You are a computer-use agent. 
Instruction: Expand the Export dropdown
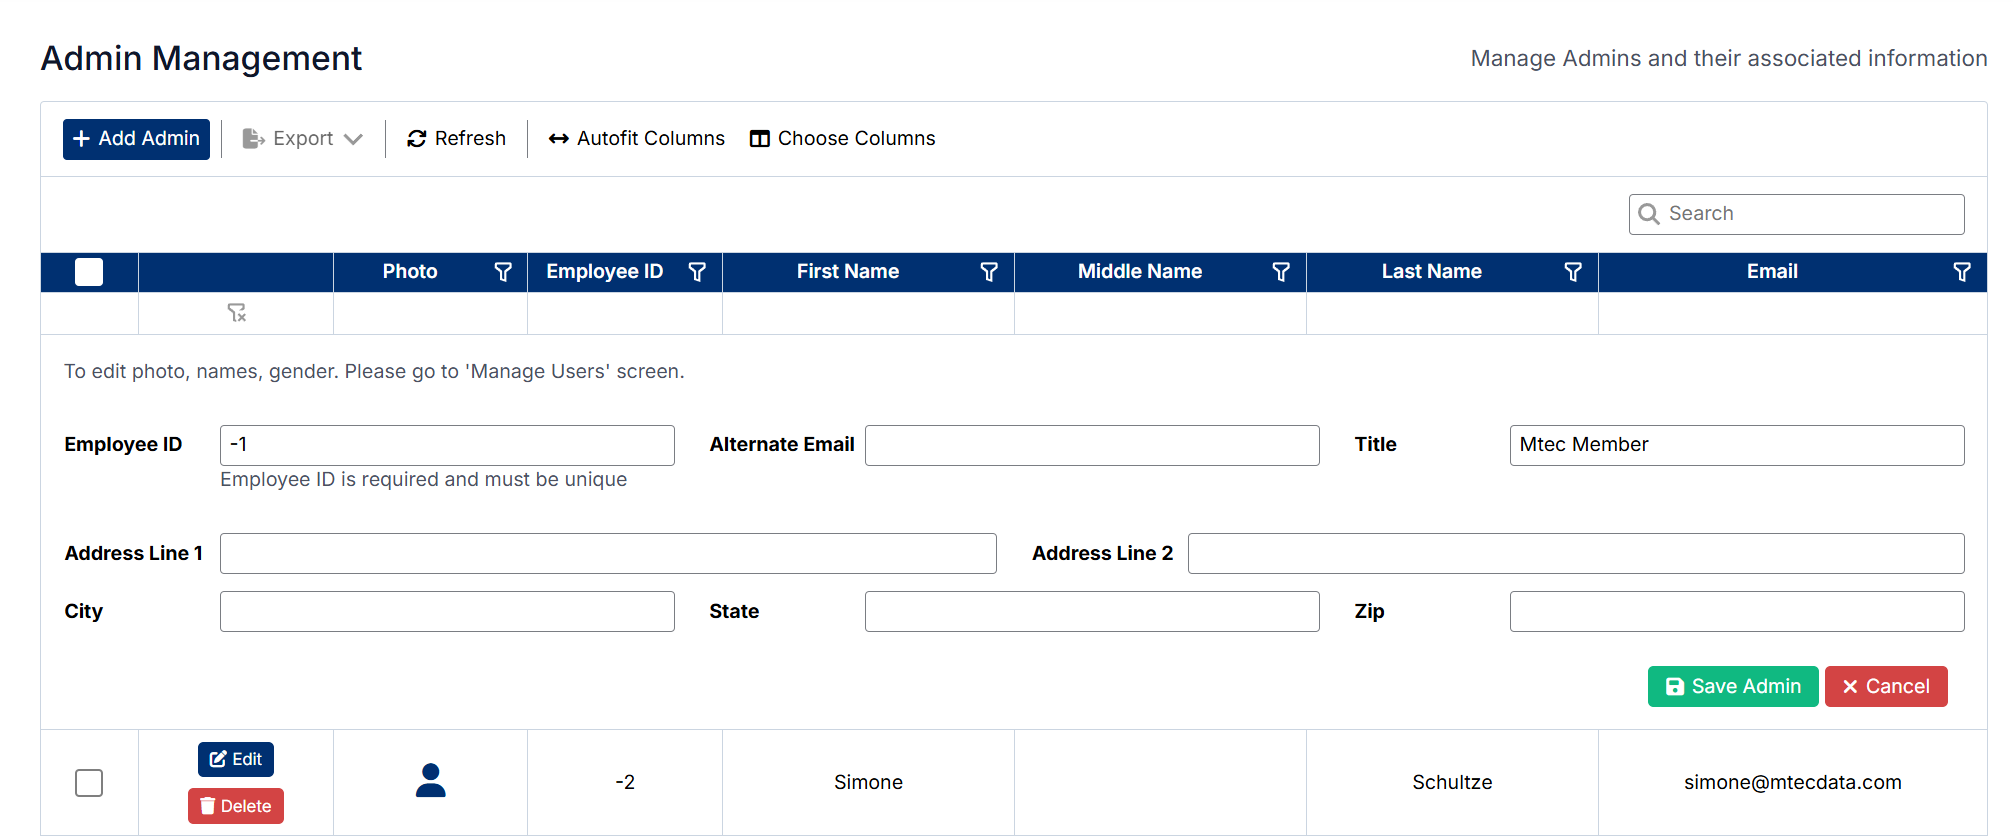point(303,139)
